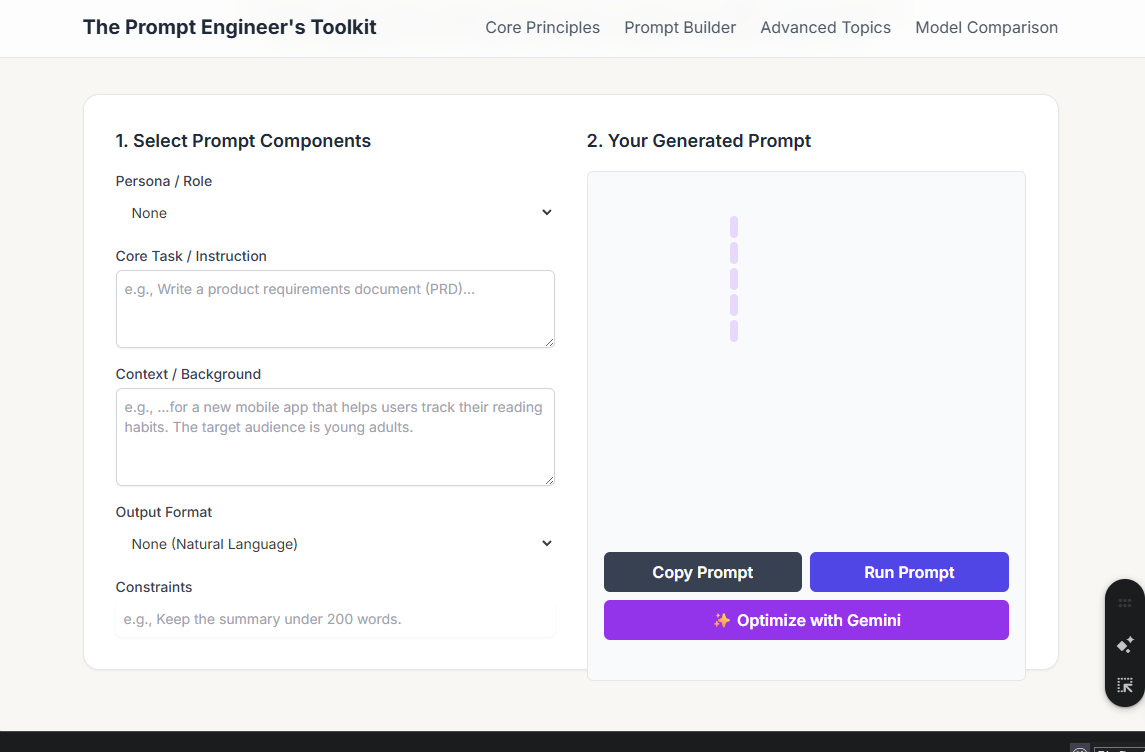Click the Your Generated Prompt heading
Screen dimensions: 1145x752
[698, 141]
